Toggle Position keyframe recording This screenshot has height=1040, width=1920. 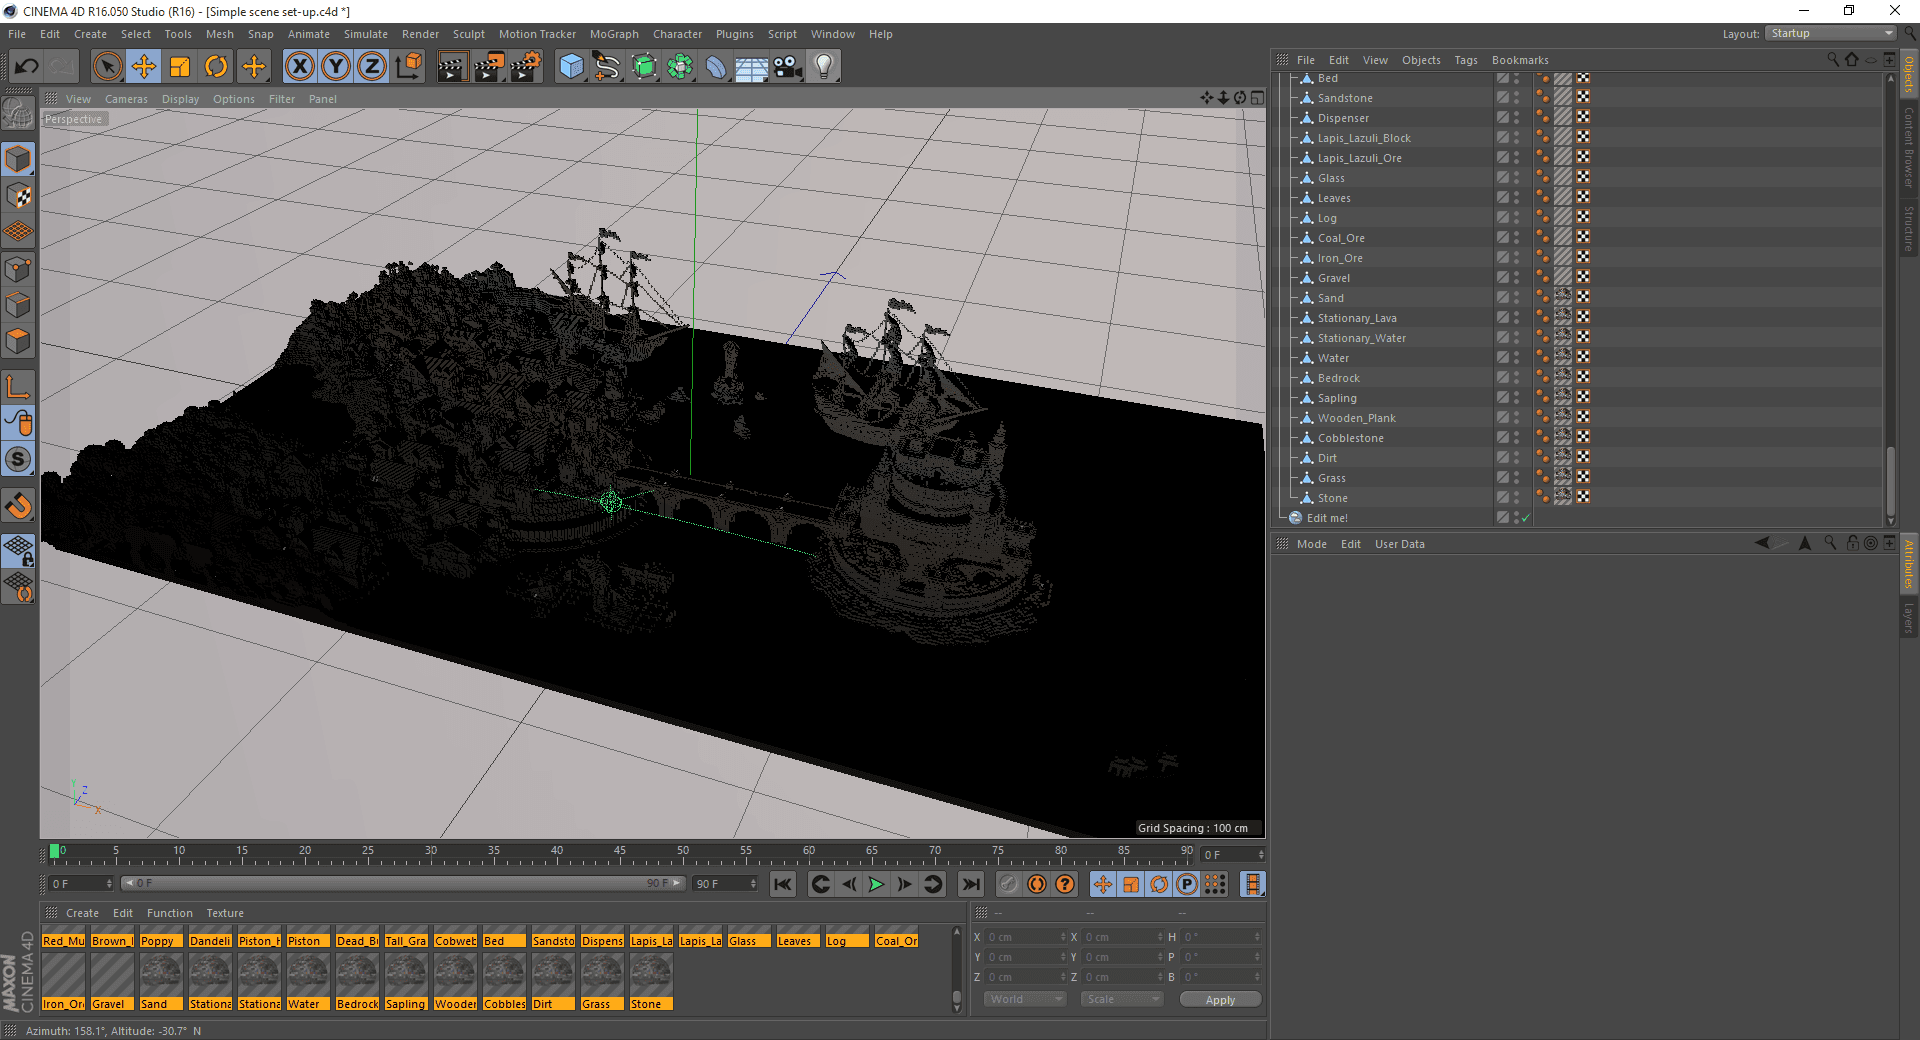click(x=1103, y=884)
